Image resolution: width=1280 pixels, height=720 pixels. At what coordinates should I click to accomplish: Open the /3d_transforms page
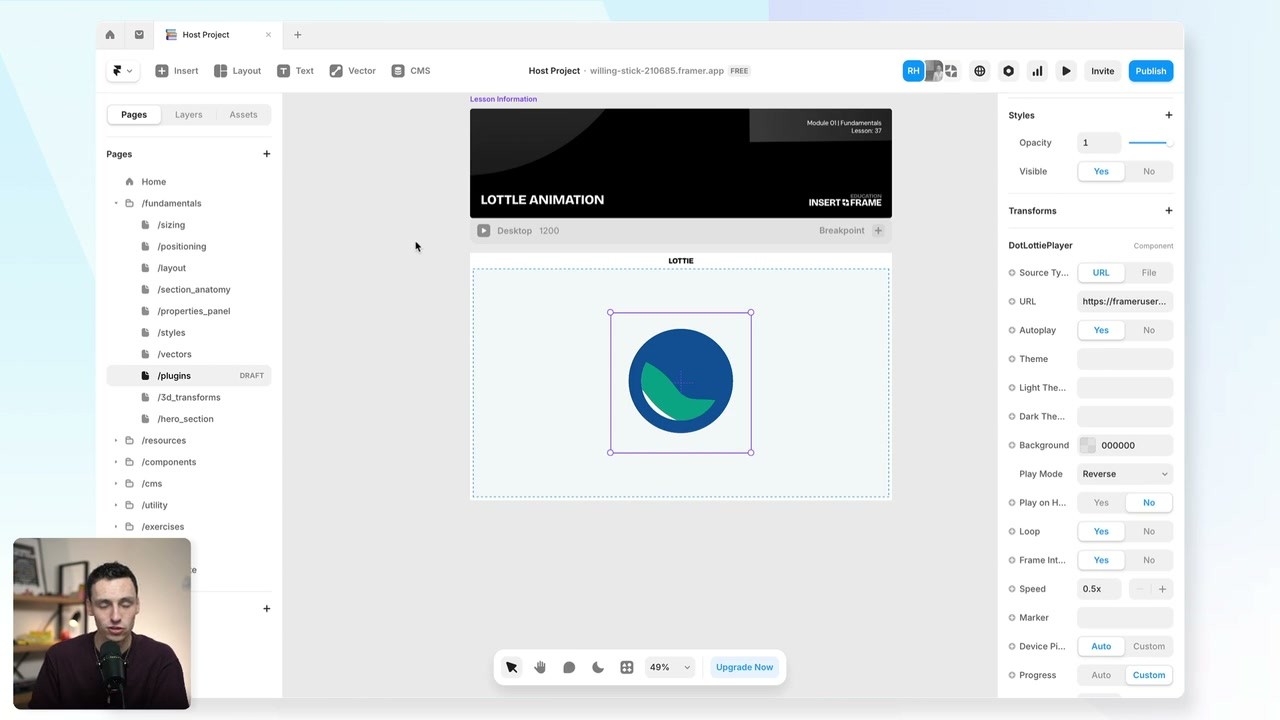click(x=189, y=398)
